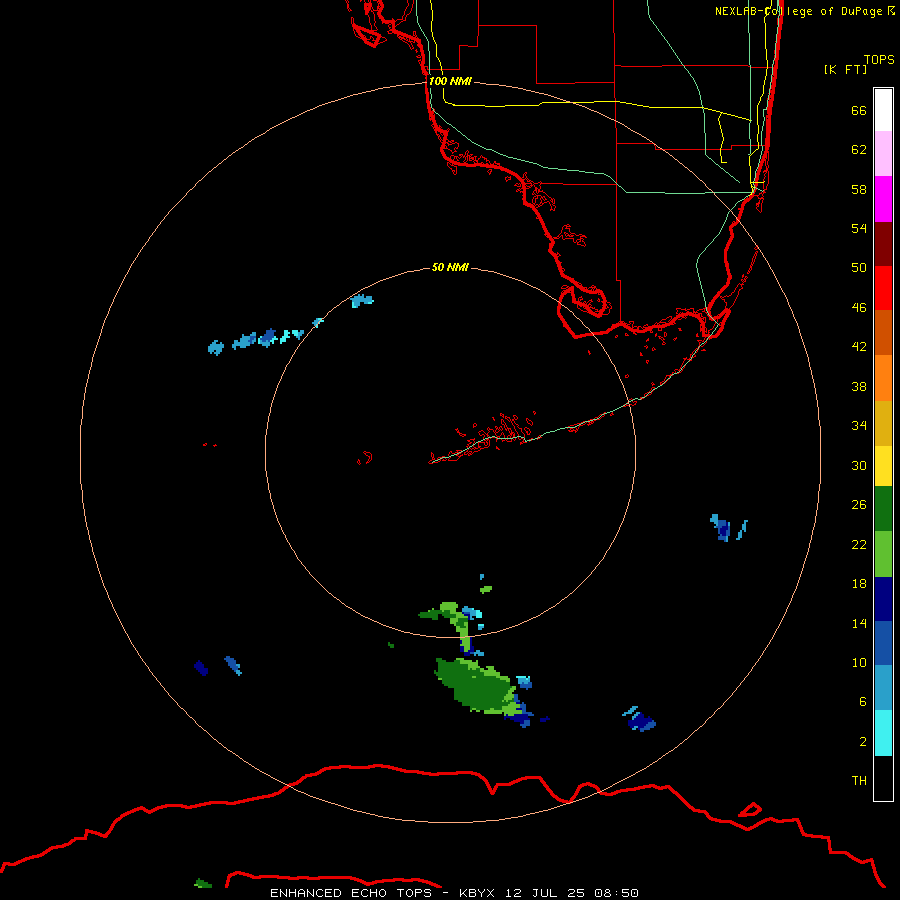Click the dark orange 46 kft legend swatch
The image size is (900, 900).
[883, 332]
